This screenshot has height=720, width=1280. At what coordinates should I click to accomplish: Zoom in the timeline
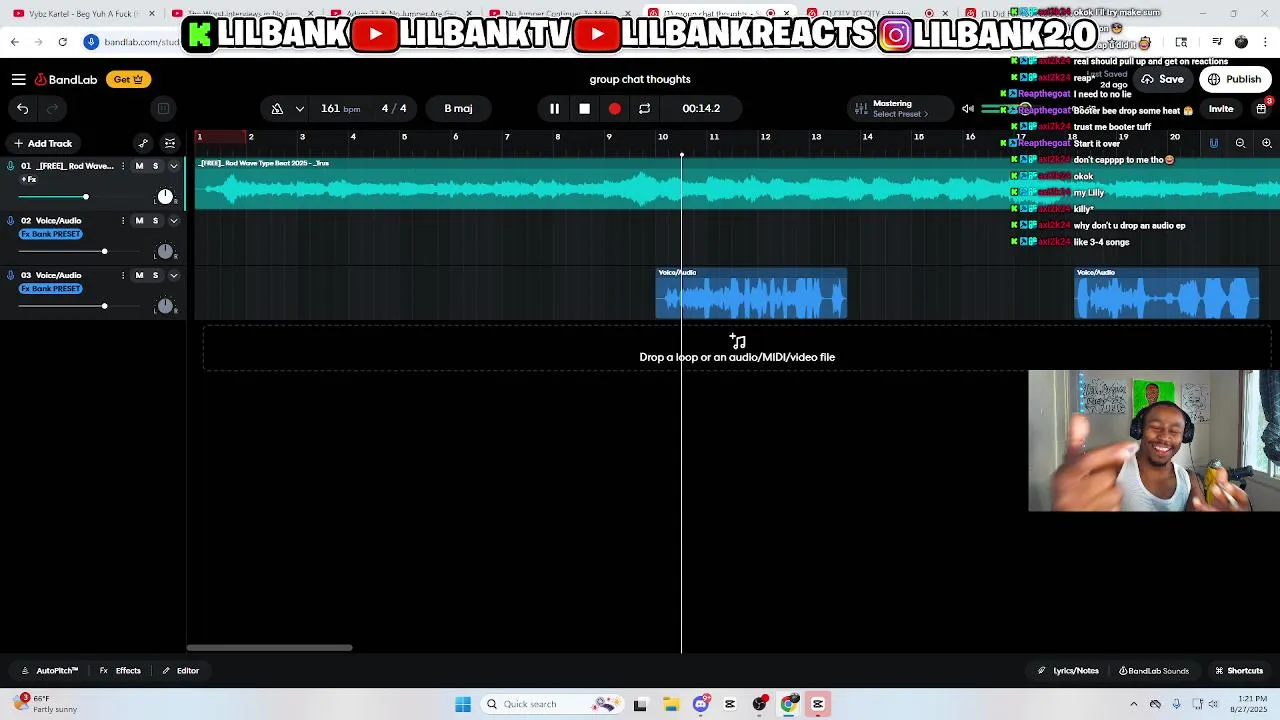pyautogui.click(x=1266, y=143)
